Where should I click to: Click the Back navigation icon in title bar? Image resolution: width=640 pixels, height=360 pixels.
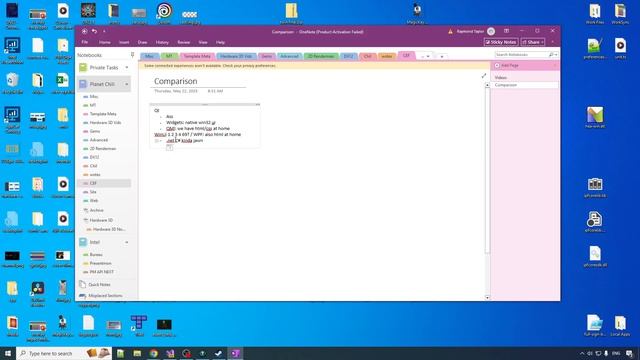coord(84,31)
